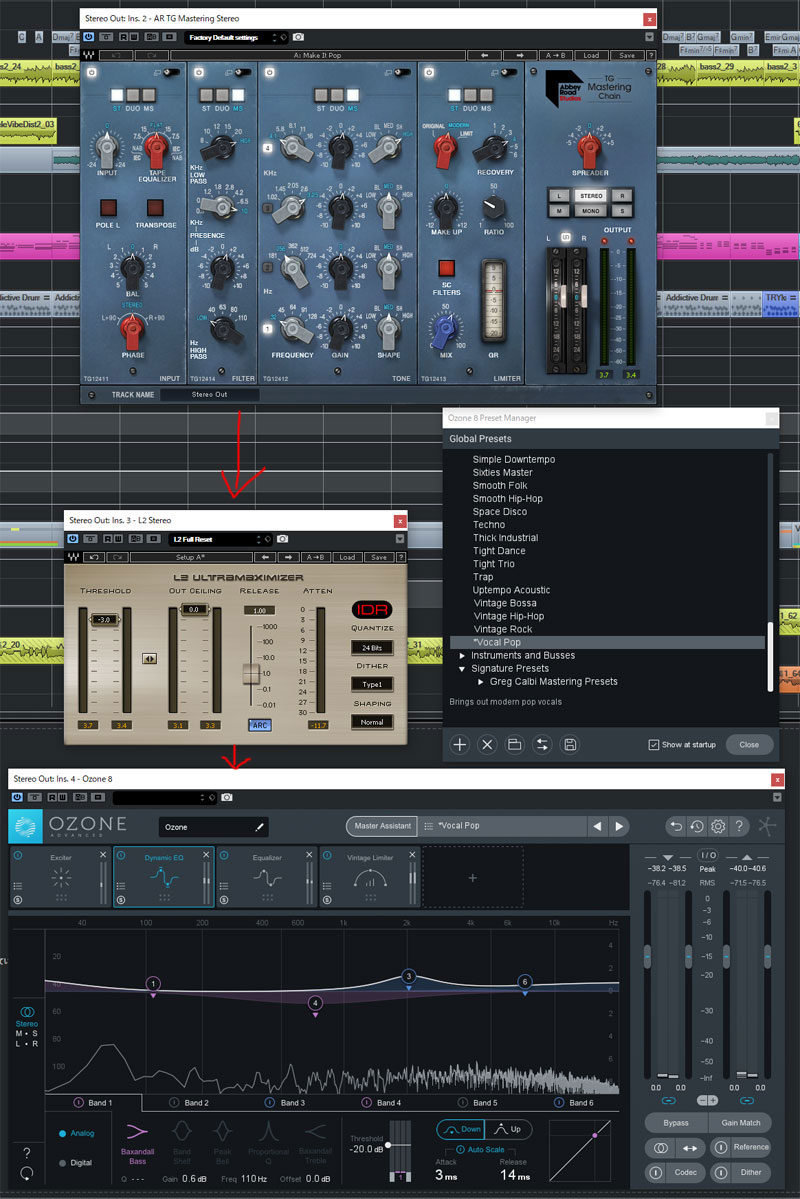Screen dimensions: 800x1199
Task: Click Dynamic EQ Threshold slider handle
Action: 389,1145
